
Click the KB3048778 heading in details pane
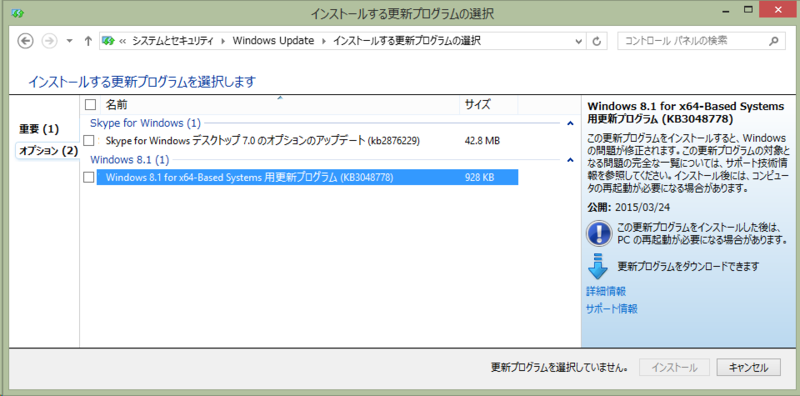pos(686,113)
